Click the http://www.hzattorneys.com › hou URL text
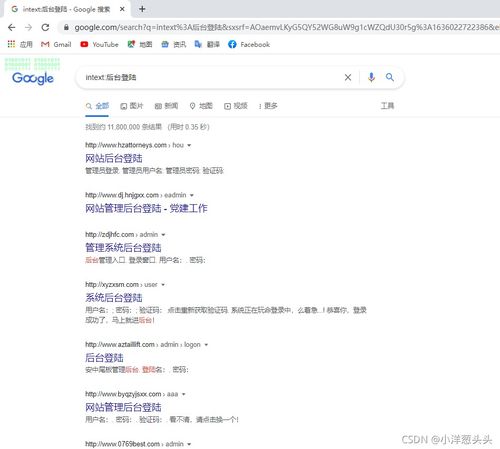Image resolution: width=500 pixels, height=449 pixels. tap(135, 145)
